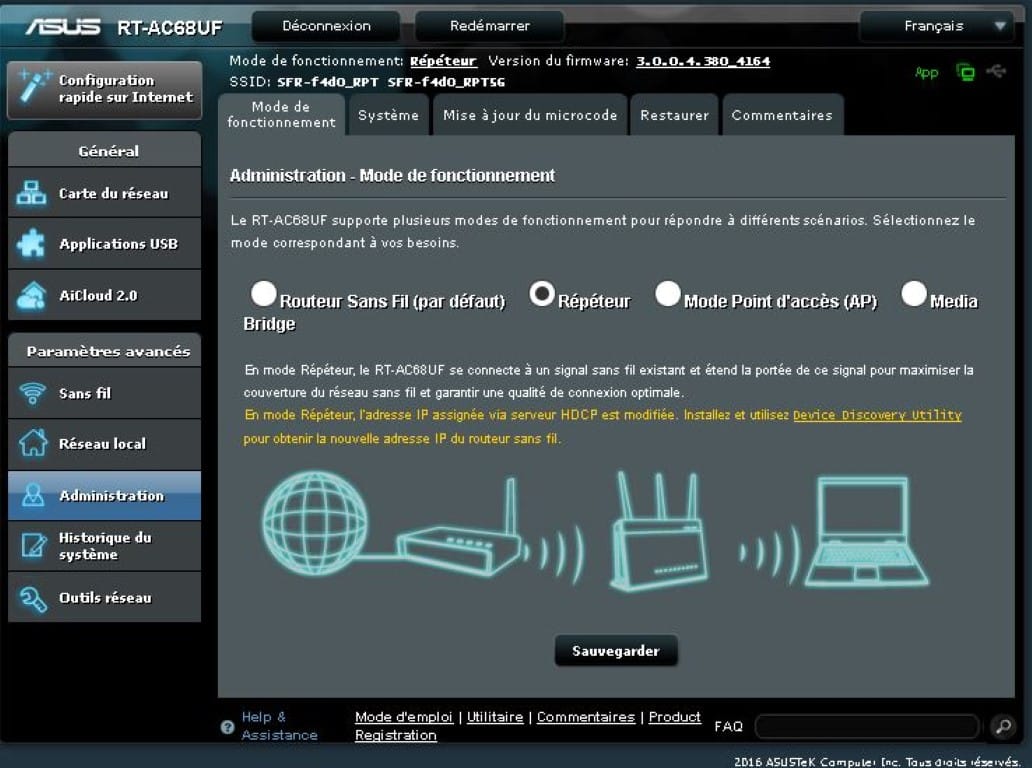1032x768 pixels.
Task: Select the Répéteur mode radio button
Action: [542, 294]
